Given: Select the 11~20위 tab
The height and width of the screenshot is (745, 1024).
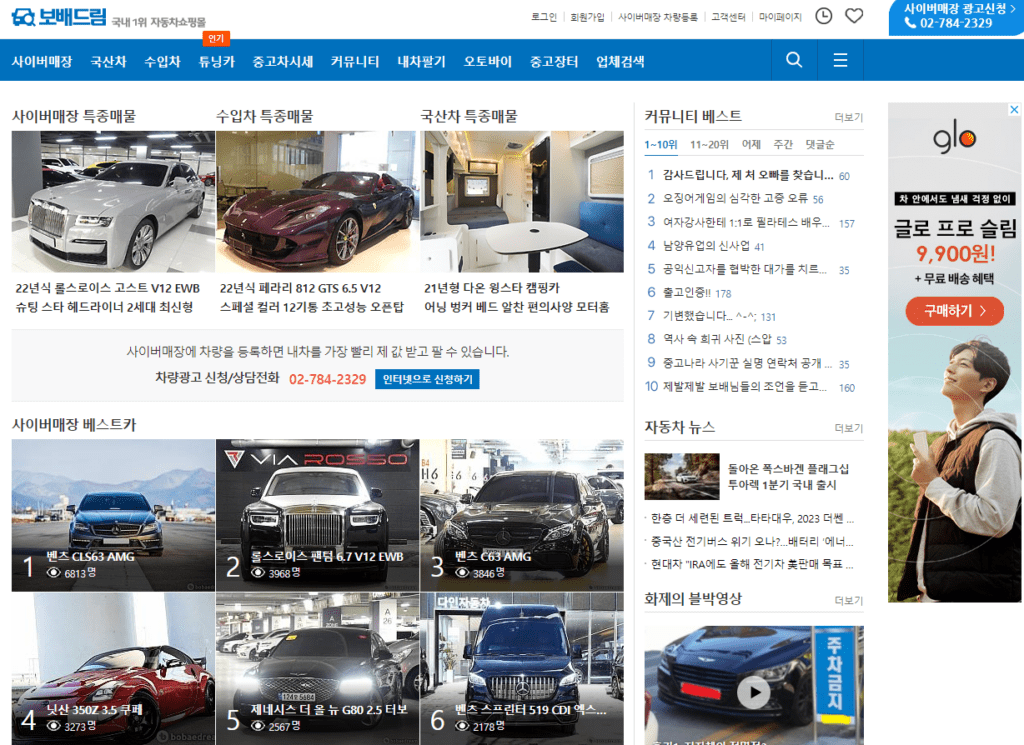Looking at the screenshot, I should (709, 144).
